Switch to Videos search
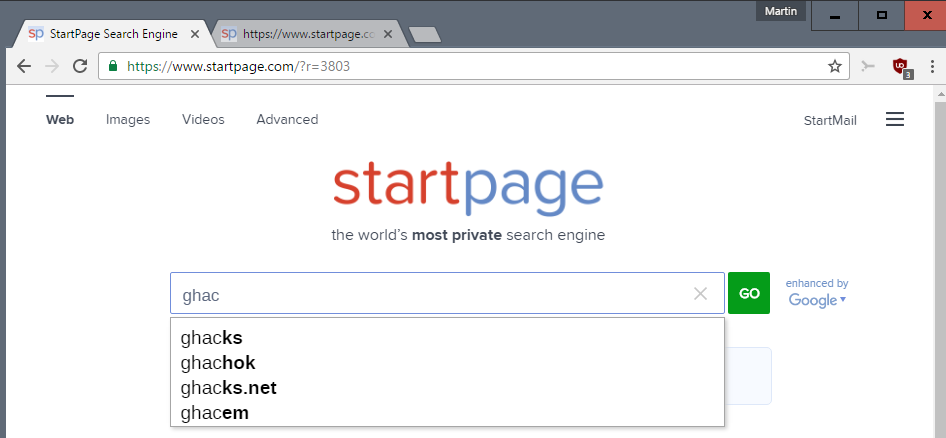 [x=203, y=119]
